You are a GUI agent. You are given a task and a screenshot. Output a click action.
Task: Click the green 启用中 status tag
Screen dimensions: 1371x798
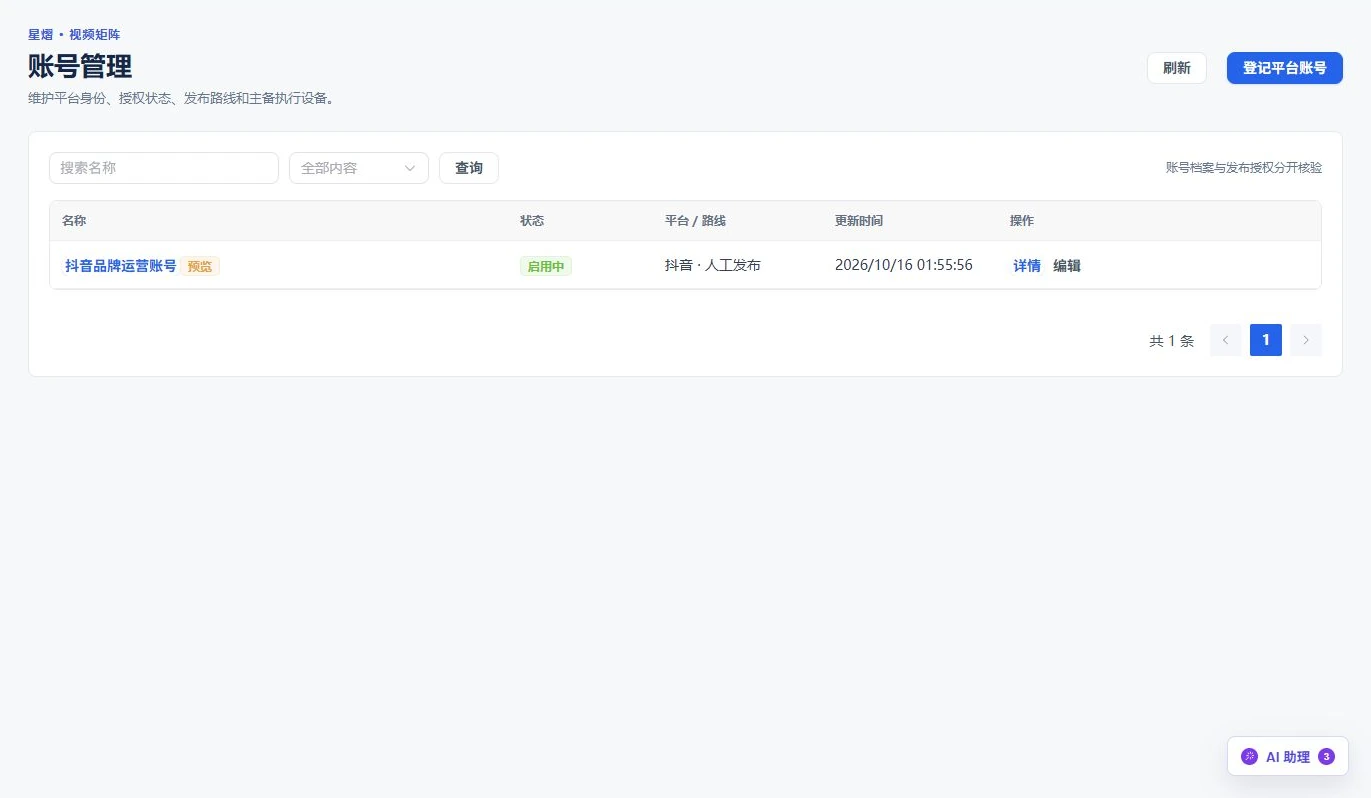[546, 266]
